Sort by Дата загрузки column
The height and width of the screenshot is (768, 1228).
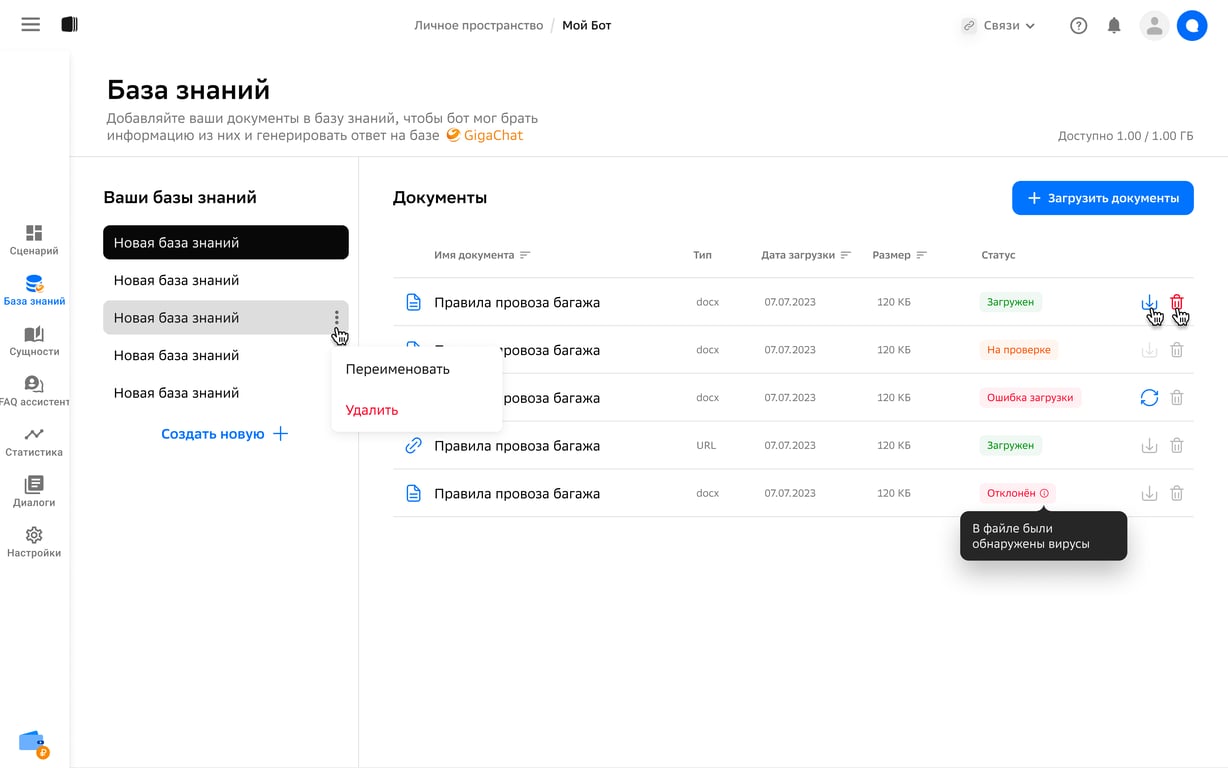pyautogui.click(x=806, y=255)
